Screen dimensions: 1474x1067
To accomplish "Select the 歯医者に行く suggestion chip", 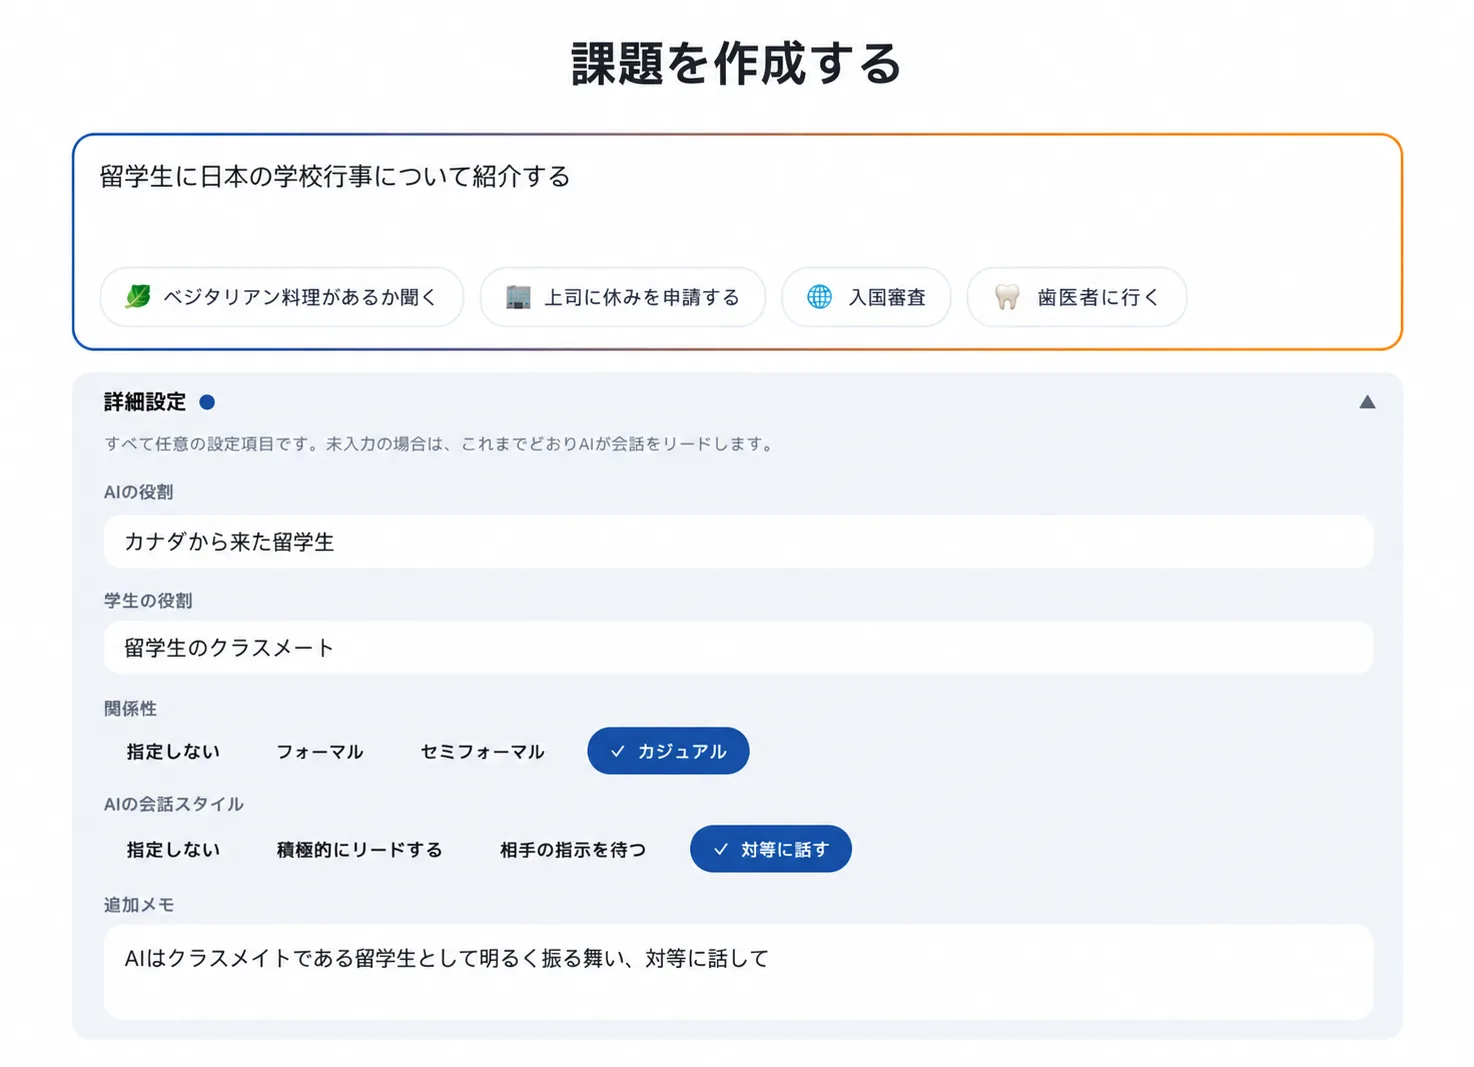I will [x=1077, y=297].
